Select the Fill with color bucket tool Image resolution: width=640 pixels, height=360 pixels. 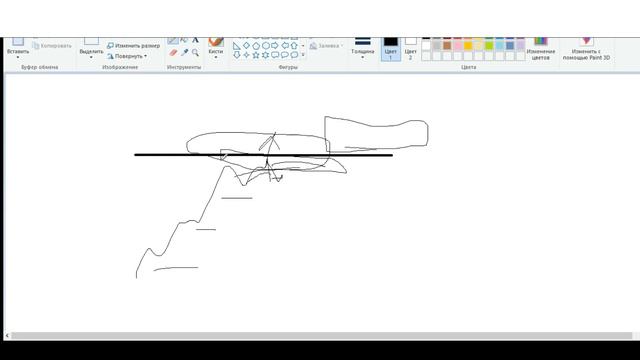[184, 40]
